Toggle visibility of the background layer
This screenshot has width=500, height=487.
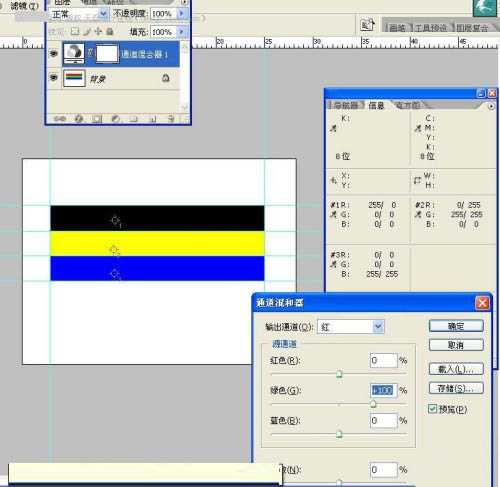(x=53, y=78)
